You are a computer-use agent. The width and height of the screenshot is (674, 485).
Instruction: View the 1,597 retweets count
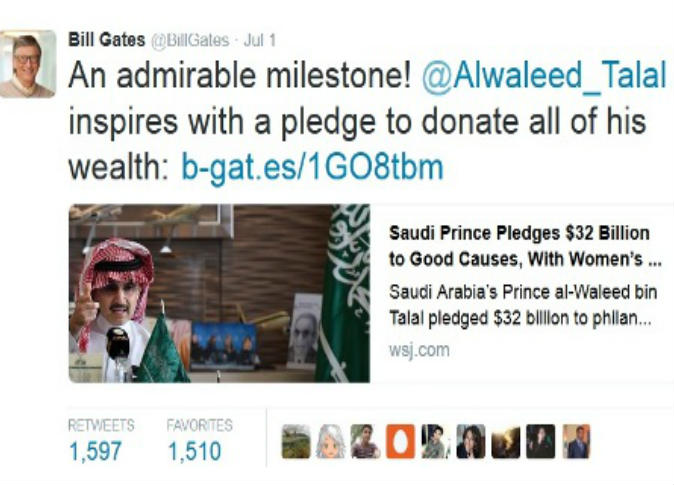[x=95, y=451]
